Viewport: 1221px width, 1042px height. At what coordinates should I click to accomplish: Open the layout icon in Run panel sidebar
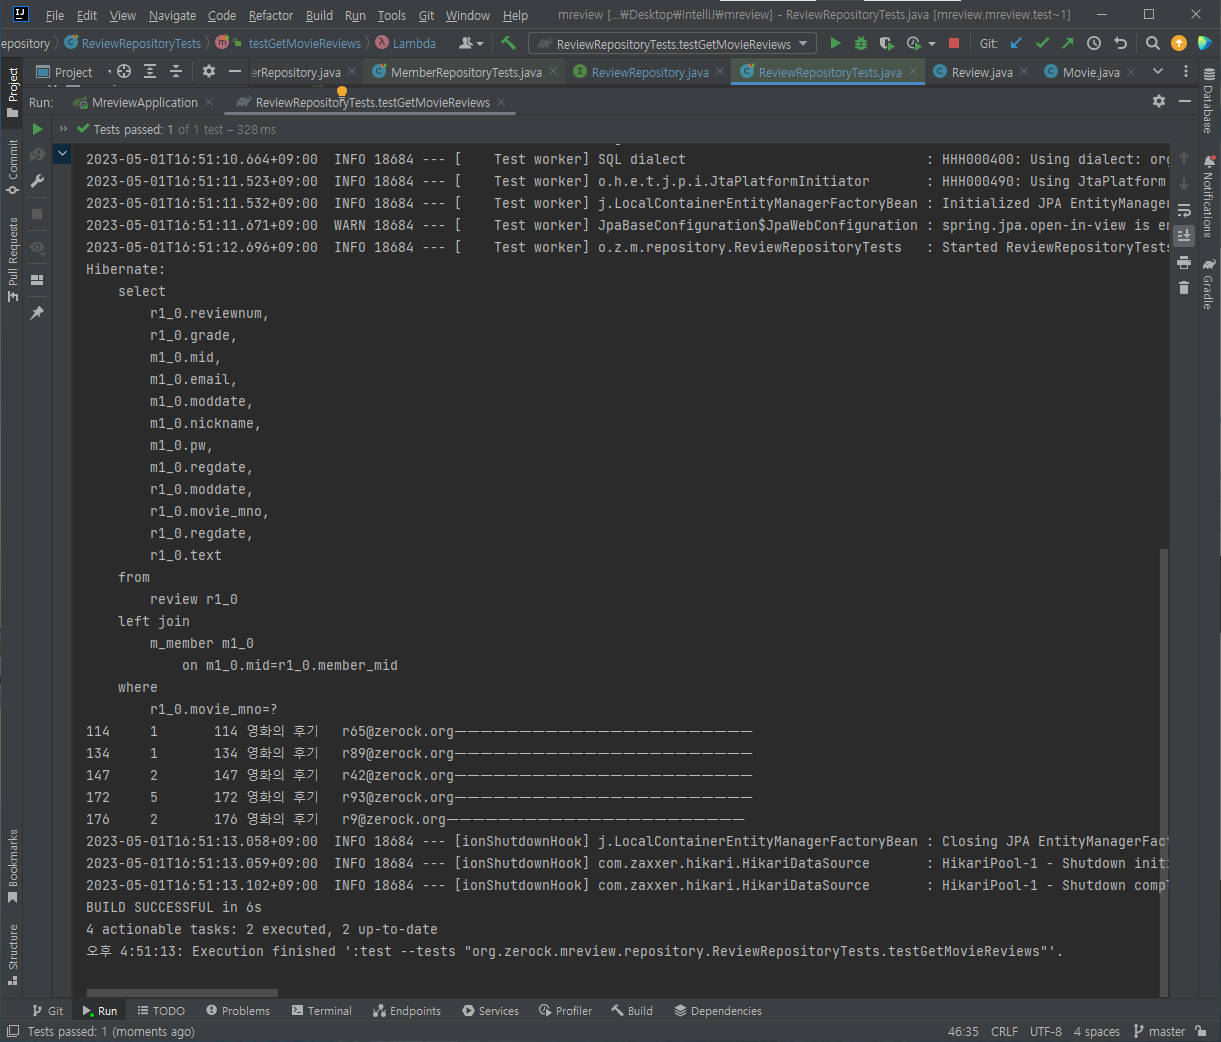pyautogui.click(x=37, y=280)
